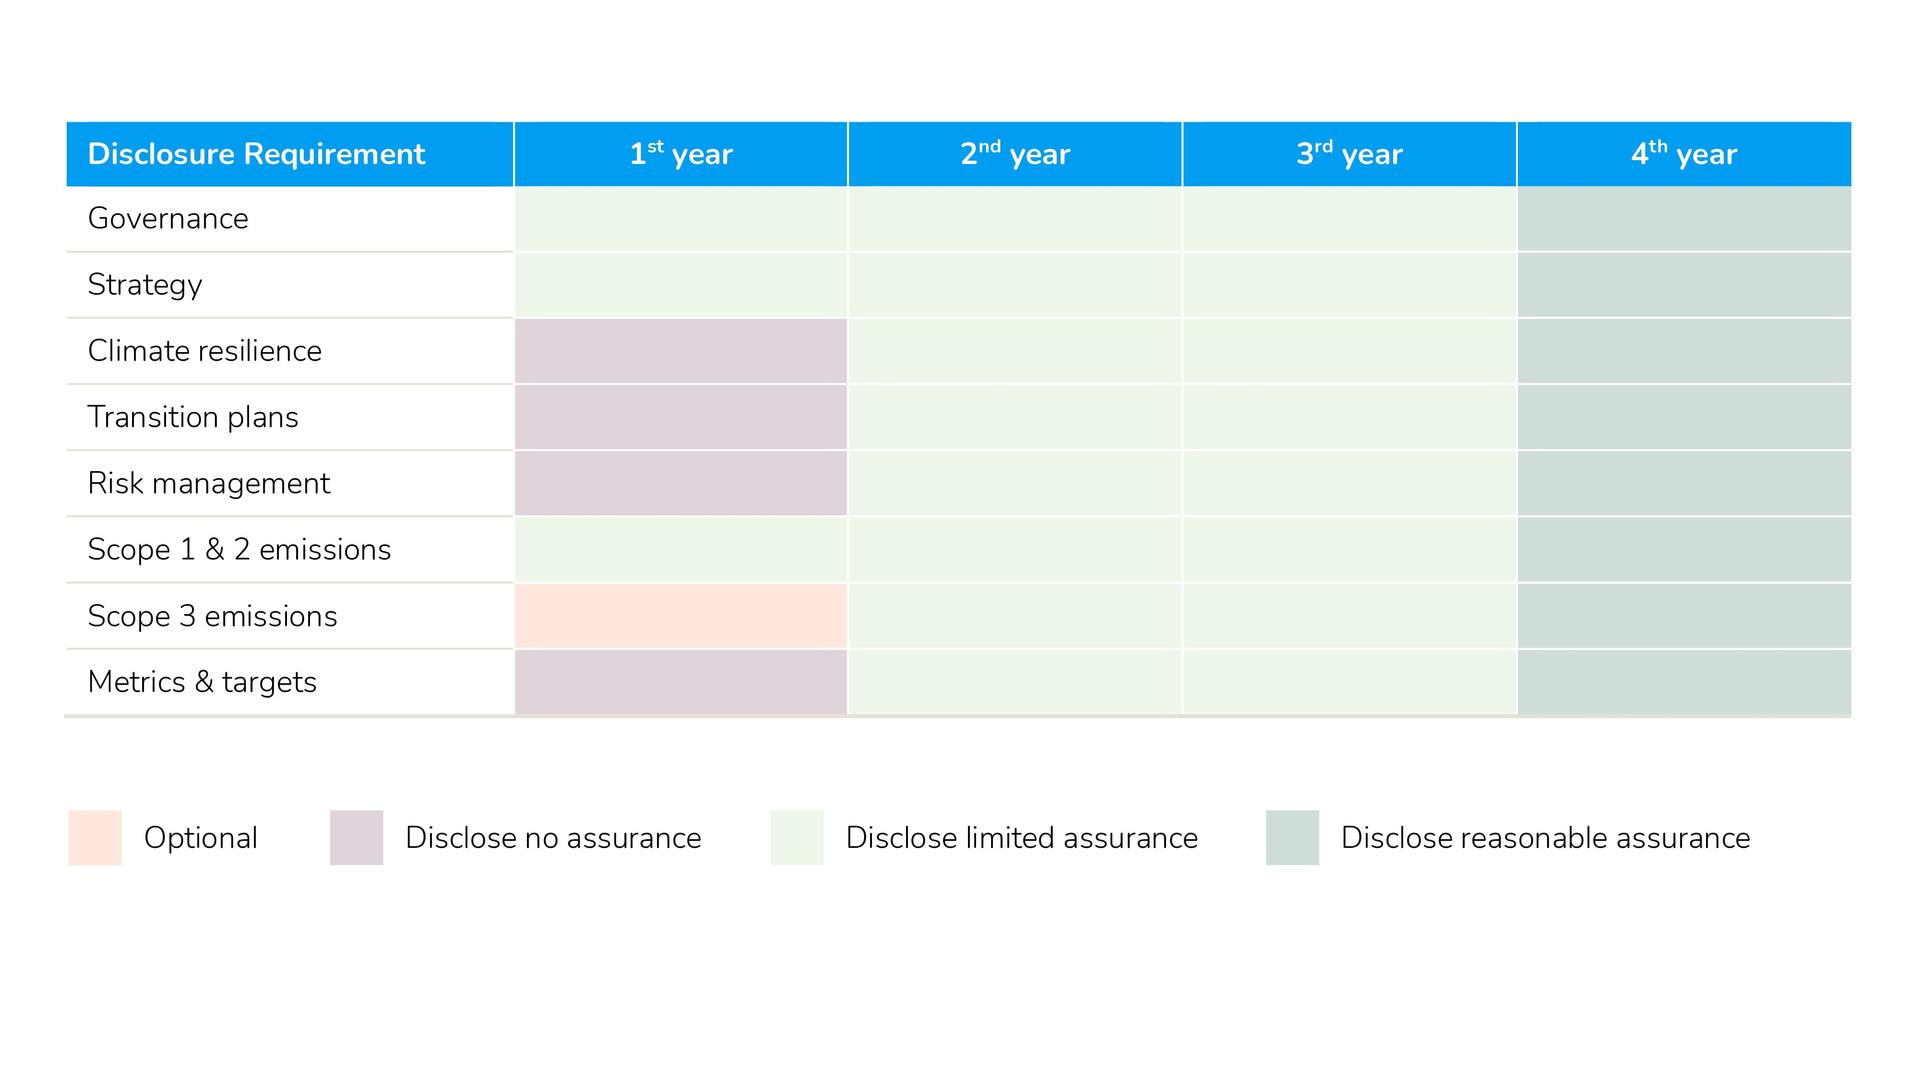
Task: Click the Disclose no assurance legend swatch
Action: pos(356,837)
